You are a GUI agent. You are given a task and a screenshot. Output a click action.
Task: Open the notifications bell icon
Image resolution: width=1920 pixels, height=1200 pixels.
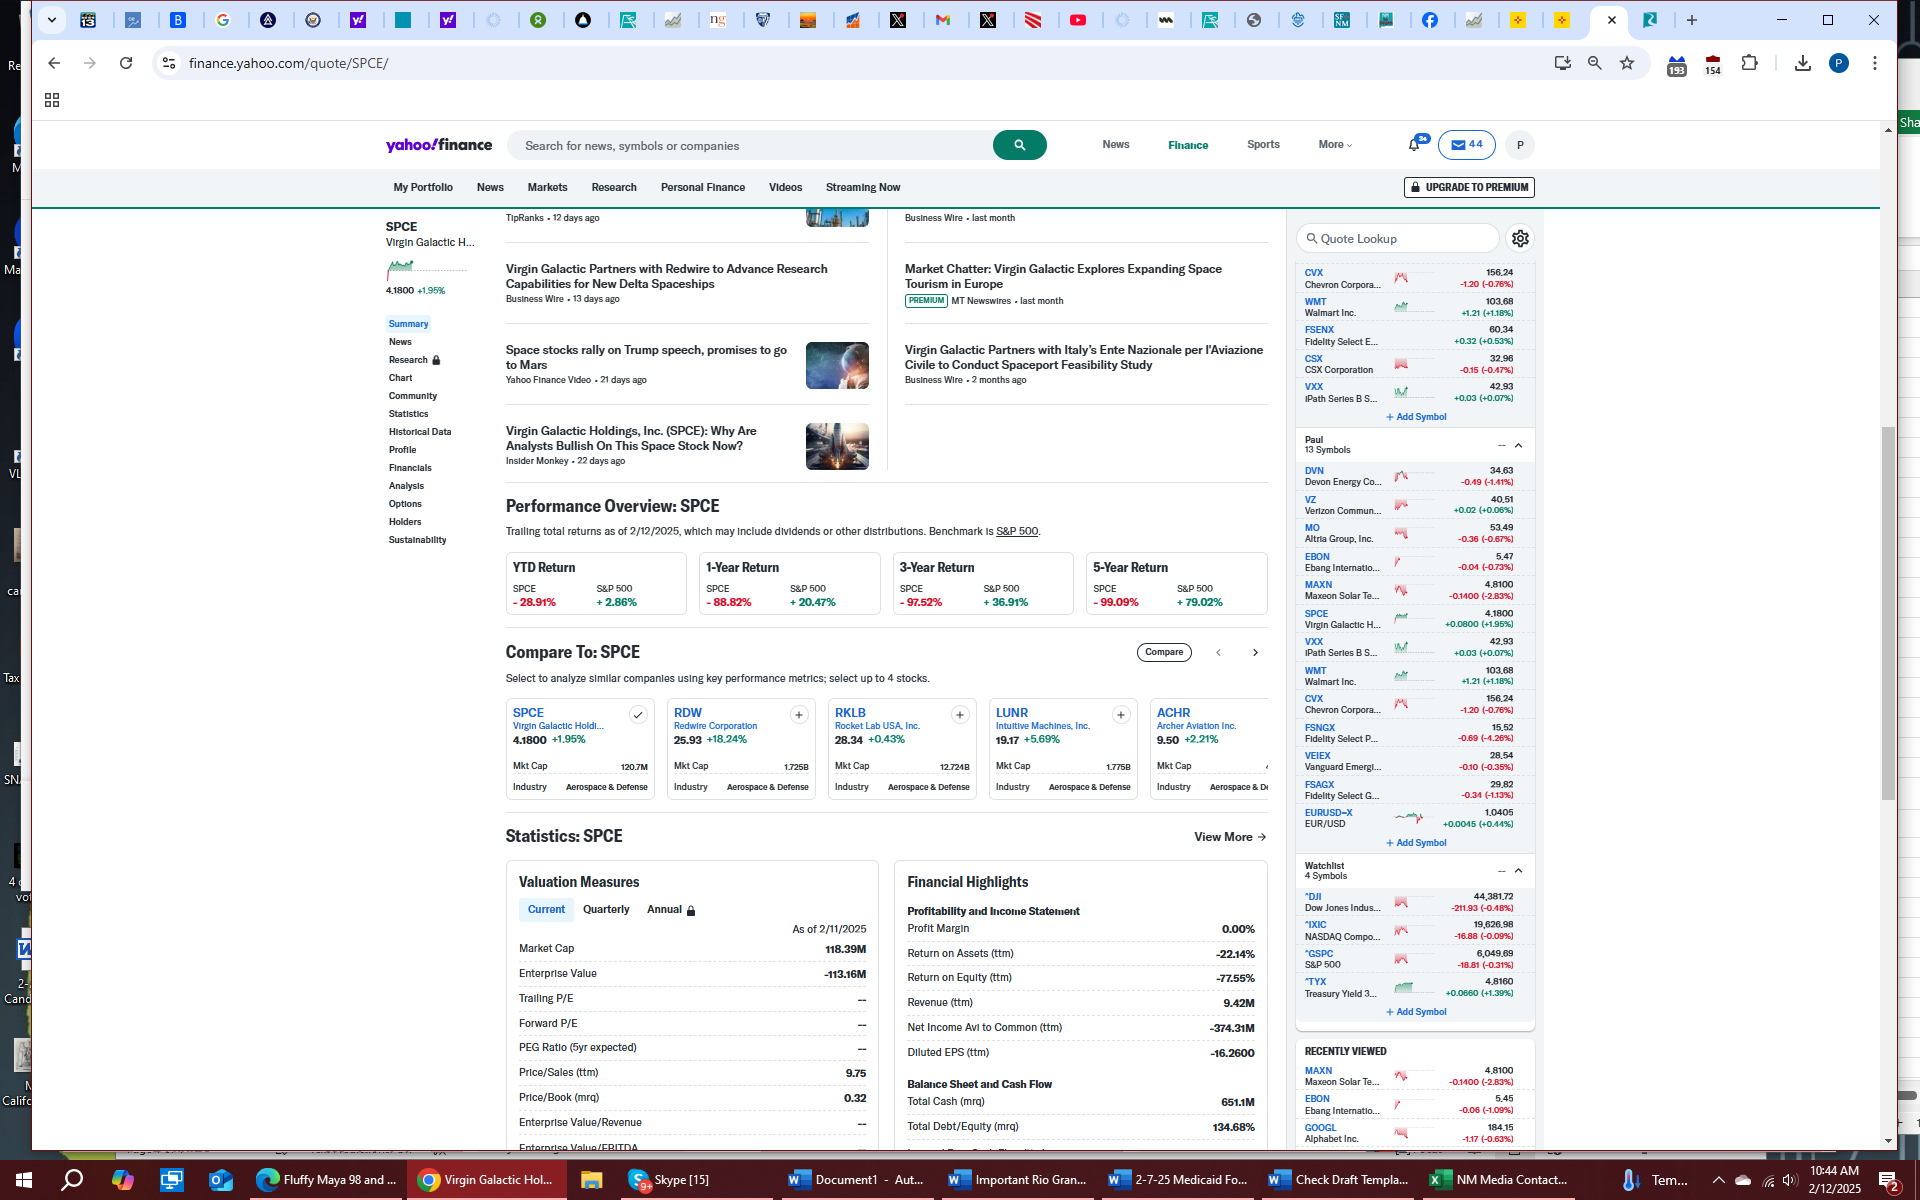[1414, 145]
